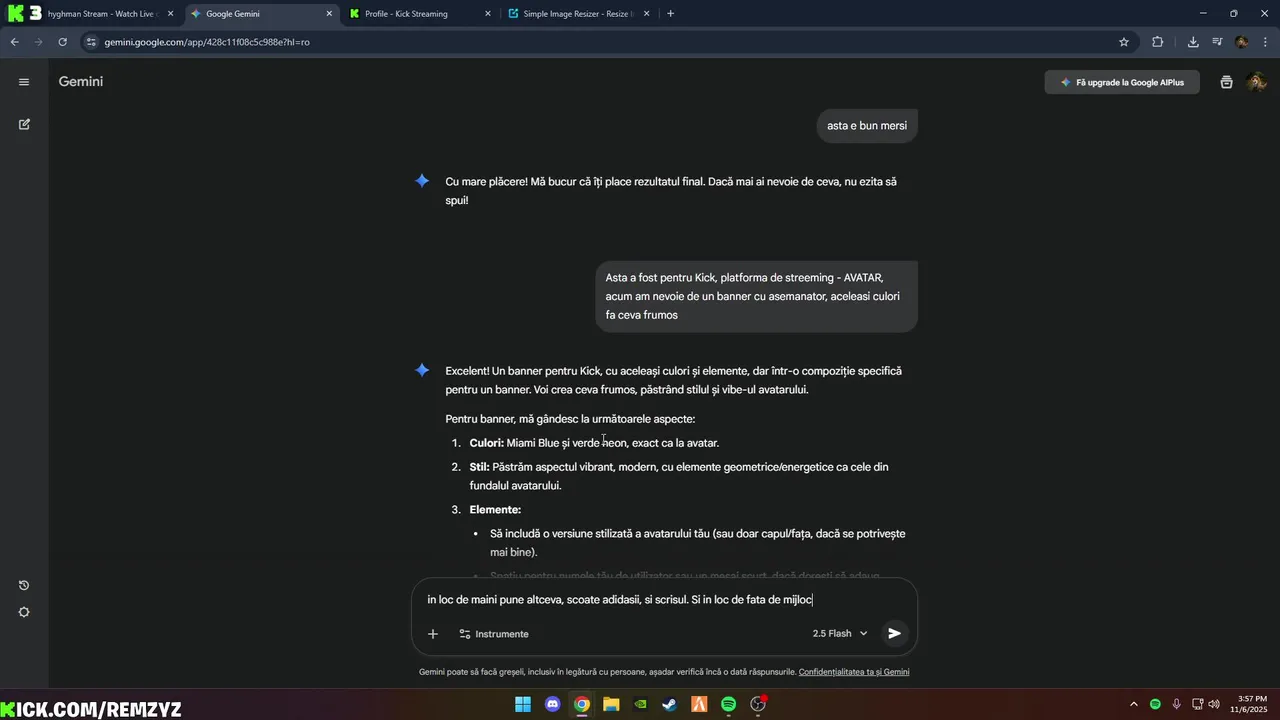
Task: Open the Windows Start menu
Action: [x=523, y=704]
